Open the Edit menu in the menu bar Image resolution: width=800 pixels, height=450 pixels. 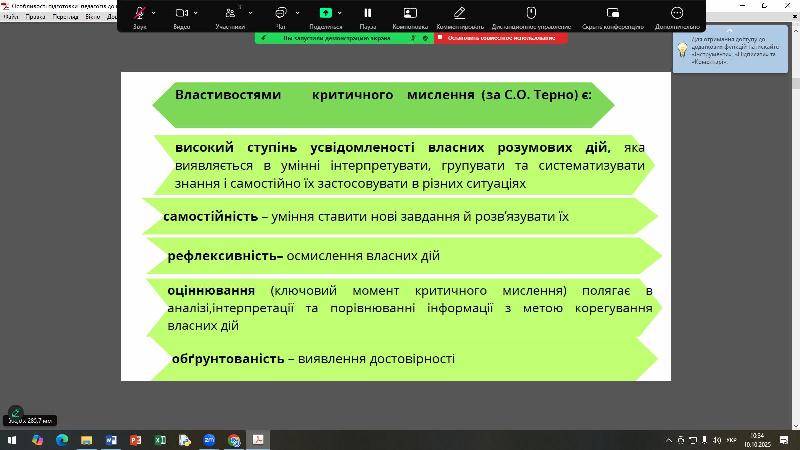[x=35, y=17]
